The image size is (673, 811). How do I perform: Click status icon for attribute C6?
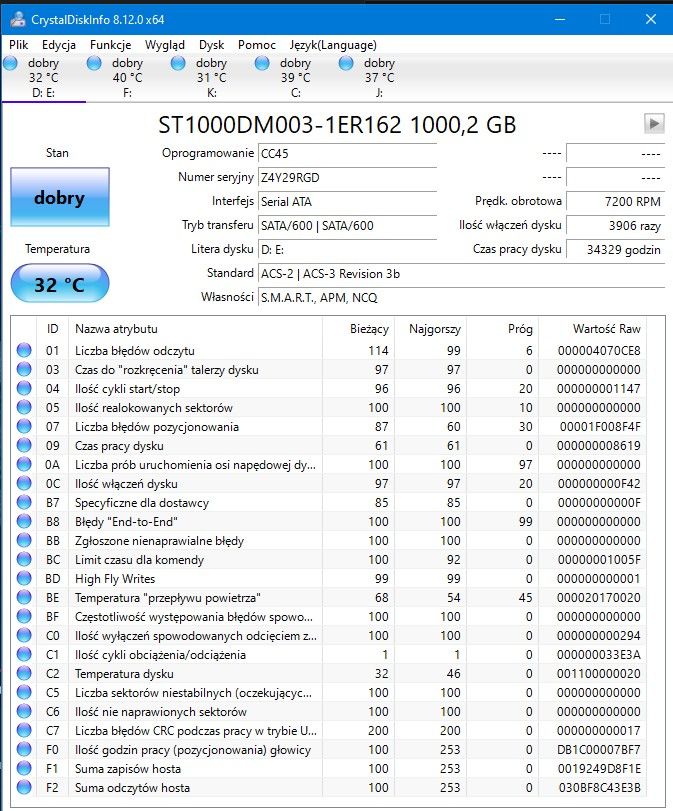(x=24, y=711)
